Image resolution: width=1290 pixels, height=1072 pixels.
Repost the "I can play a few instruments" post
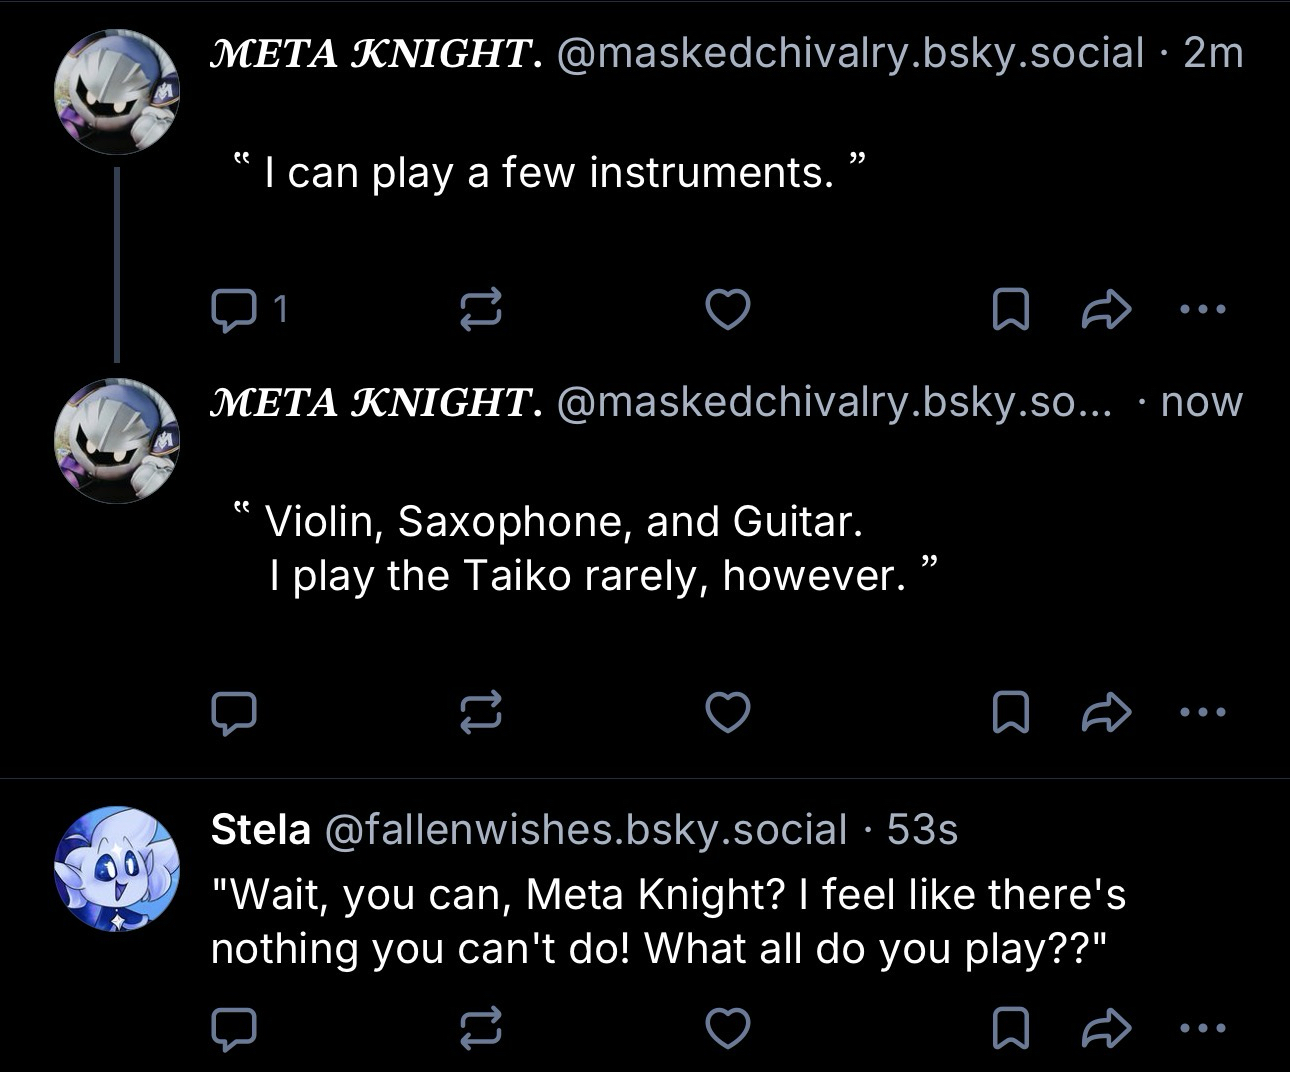[x=480, y=310]
